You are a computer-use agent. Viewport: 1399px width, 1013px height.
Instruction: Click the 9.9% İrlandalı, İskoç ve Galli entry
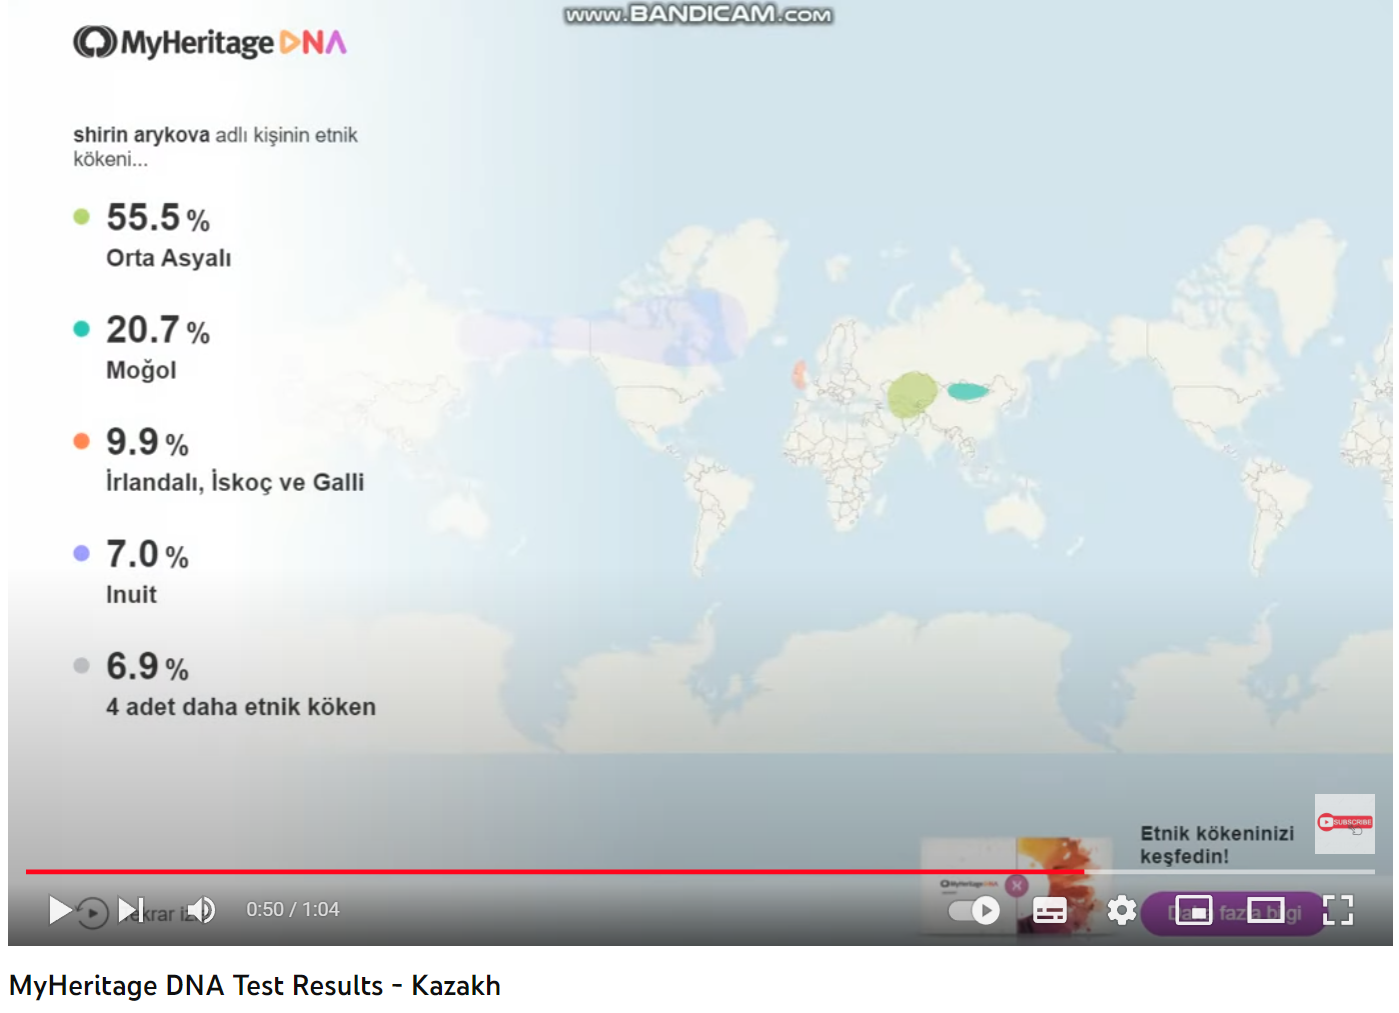pos(219,459)
